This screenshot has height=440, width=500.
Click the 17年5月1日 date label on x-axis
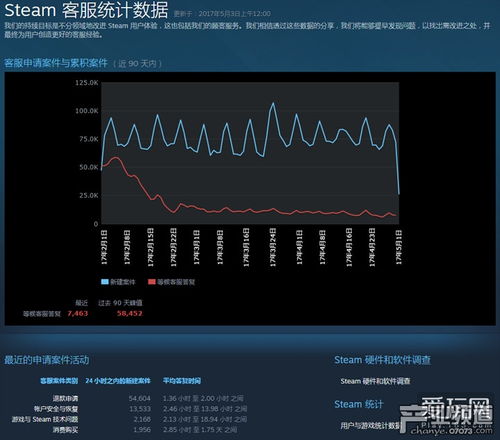click(399, 247)
